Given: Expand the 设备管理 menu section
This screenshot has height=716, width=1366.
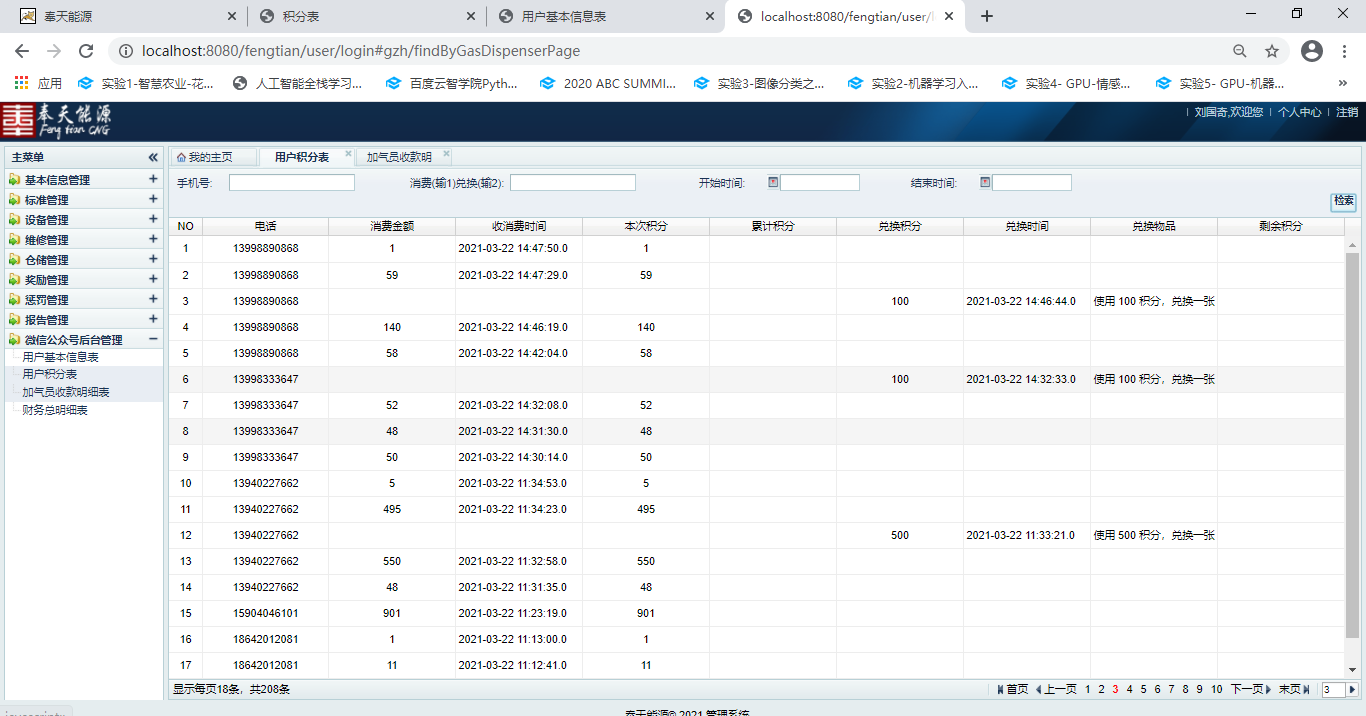Looking at the screenshot, I should click(x=153, y=220).
